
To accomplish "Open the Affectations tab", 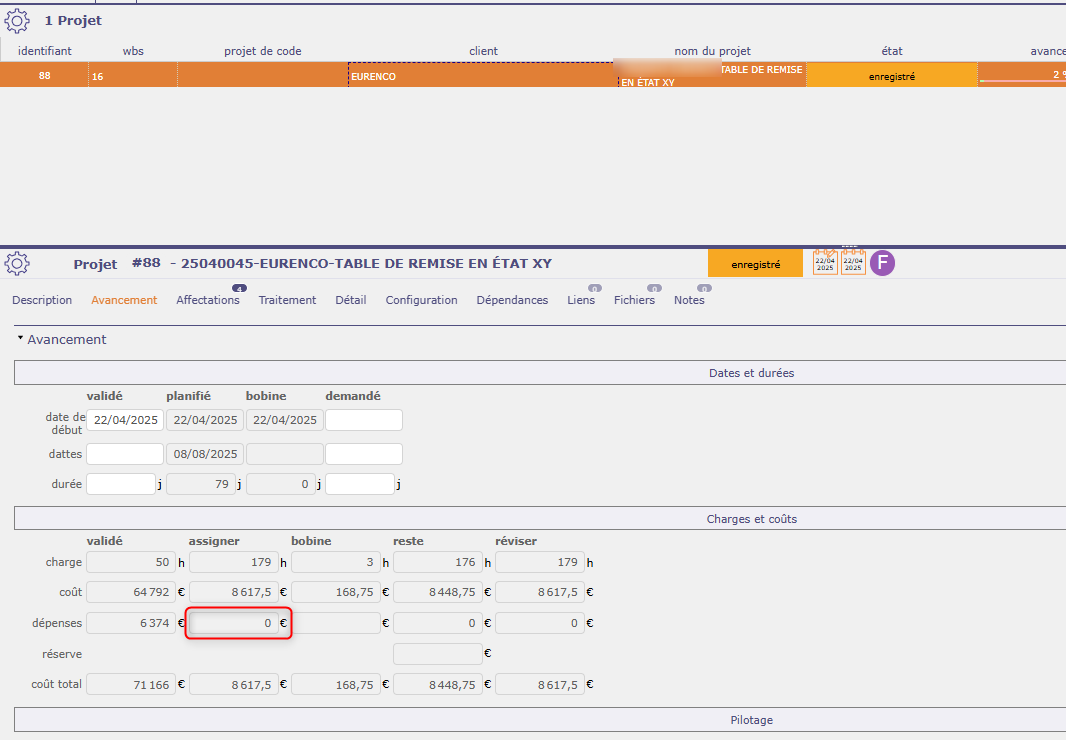I will click(x=207, y=300).
